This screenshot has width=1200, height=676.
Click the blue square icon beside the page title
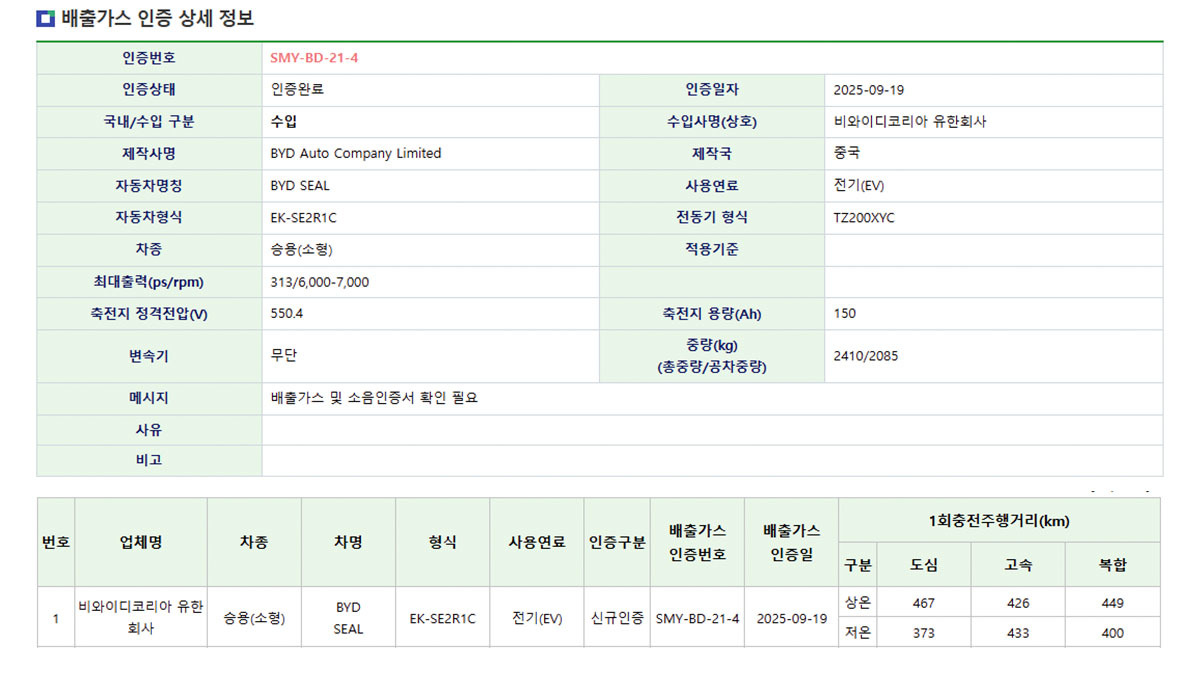pyautogui.click(x=46, y=18)
